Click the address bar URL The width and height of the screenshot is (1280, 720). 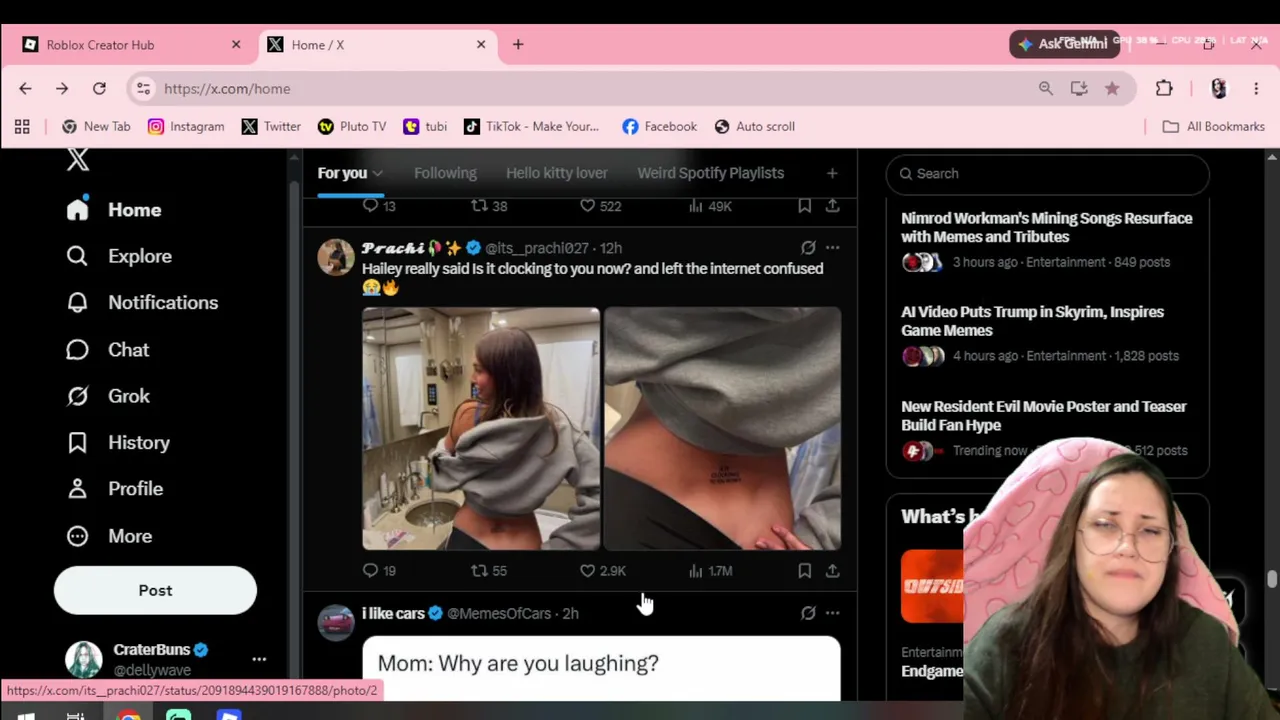[227, 89]
